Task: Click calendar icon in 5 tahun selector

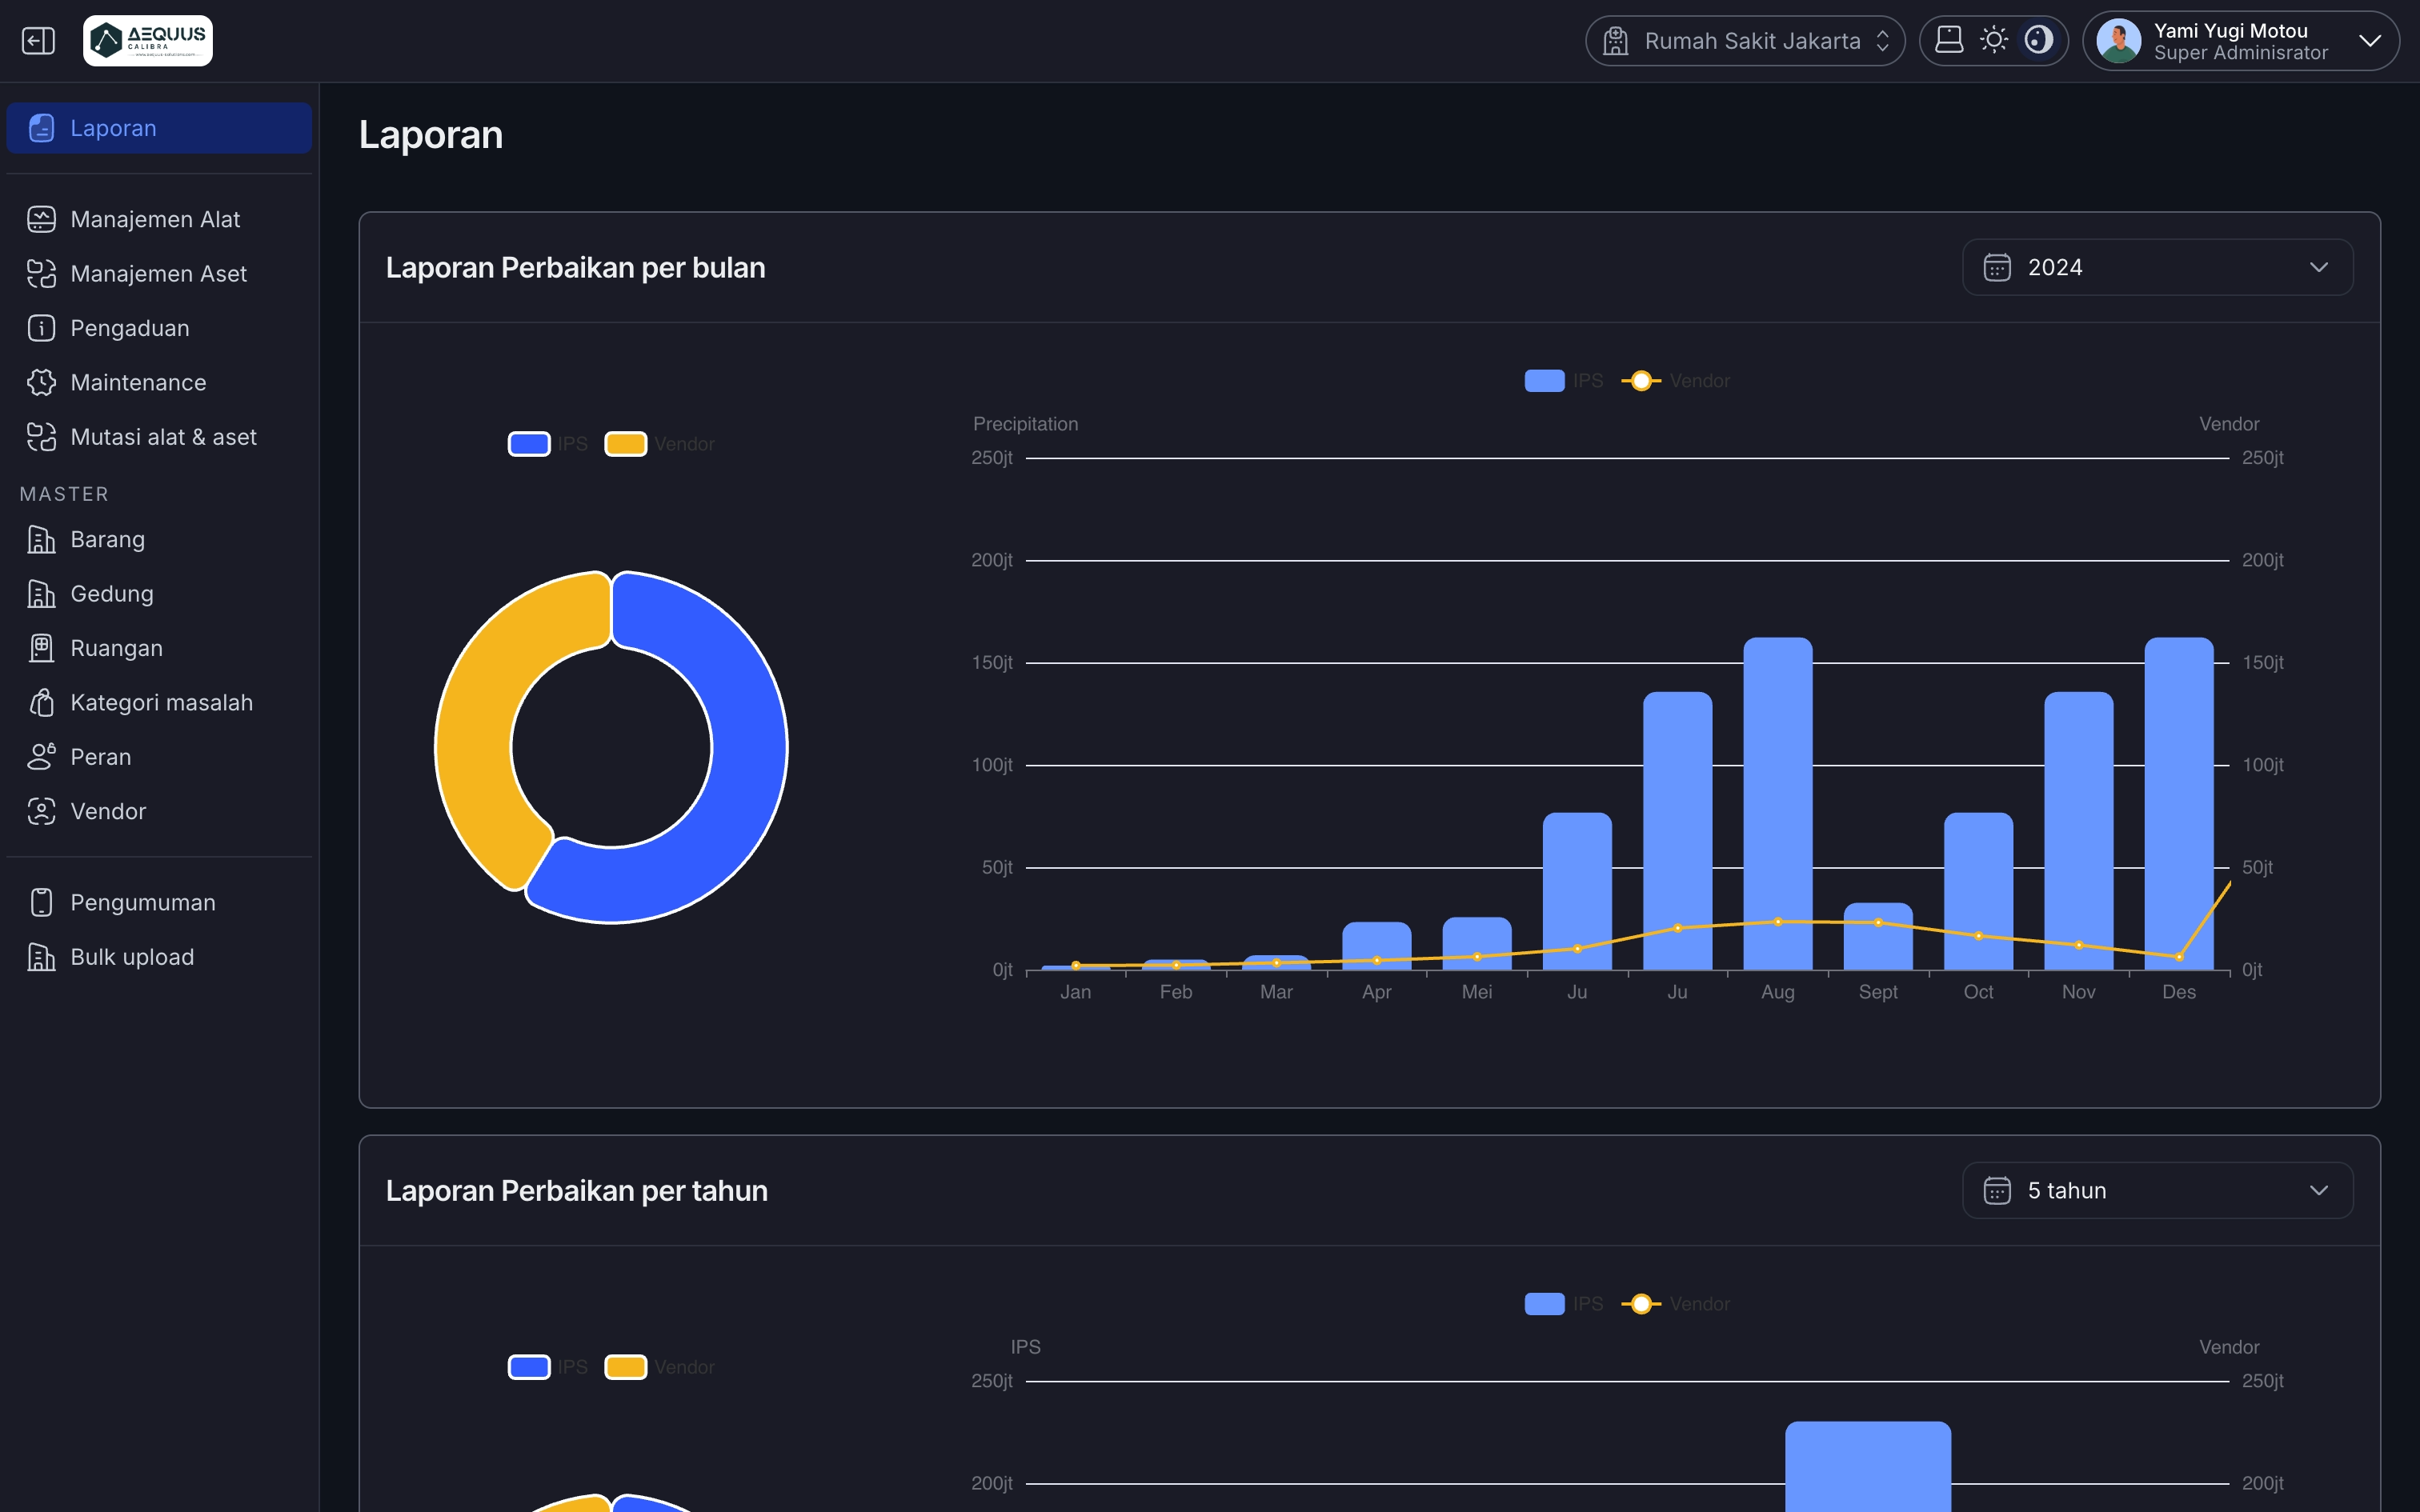Action: (1997, 1190)
